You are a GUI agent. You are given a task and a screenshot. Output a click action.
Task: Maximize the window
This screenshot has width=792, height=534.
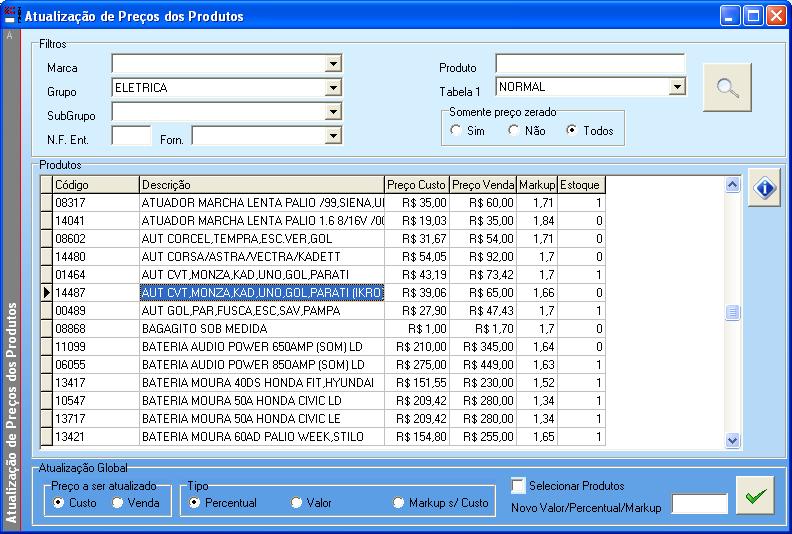pyautogui.click(x=752, y=15)
